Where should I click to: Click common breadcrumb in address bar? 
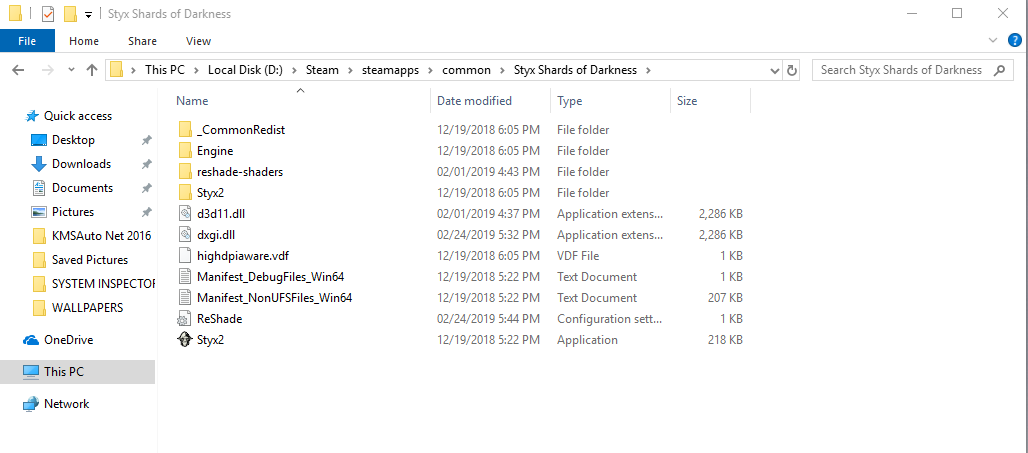[466, 69]
